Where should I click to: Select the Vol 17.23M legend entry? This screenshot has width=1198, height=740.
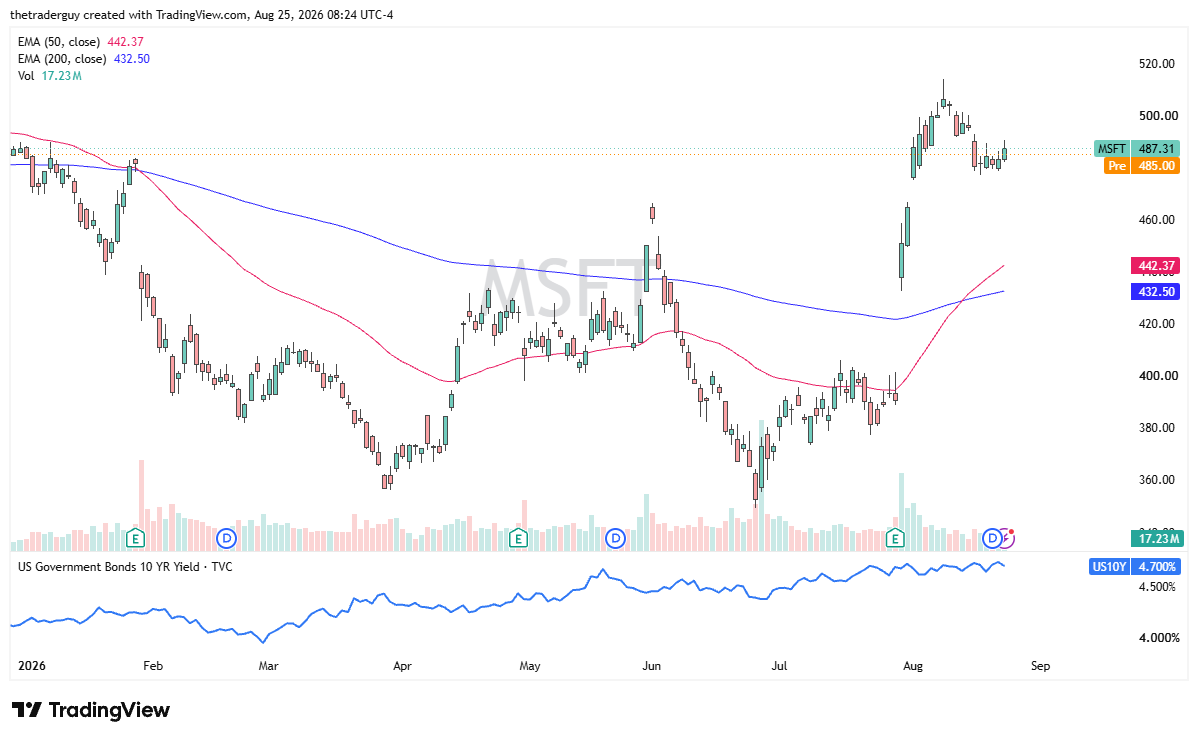(50, 76)
